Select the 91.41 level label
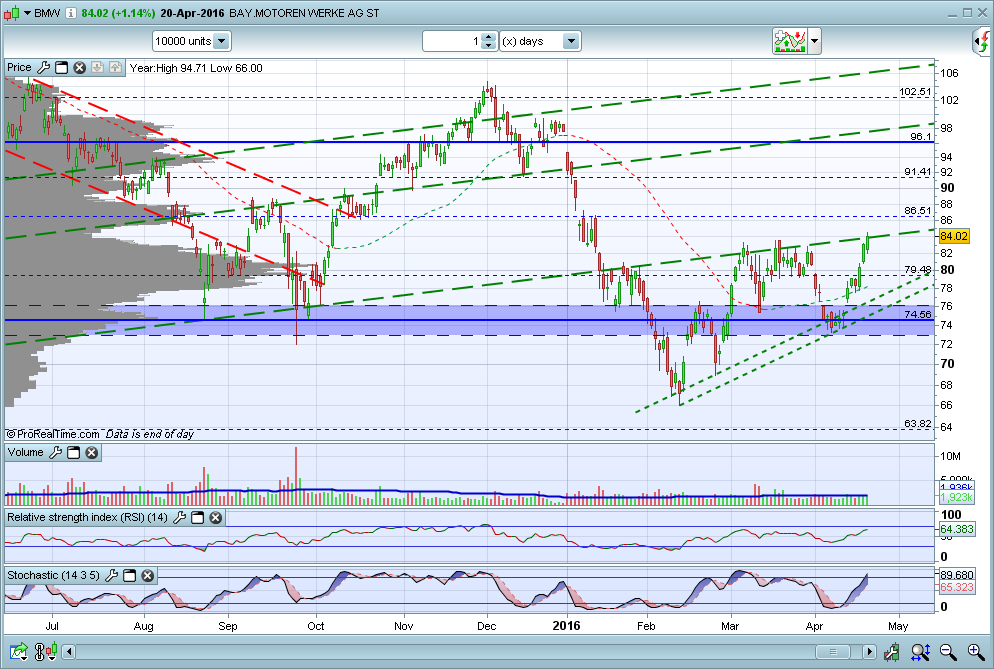994x669 pixels. (x=917, y=172)
